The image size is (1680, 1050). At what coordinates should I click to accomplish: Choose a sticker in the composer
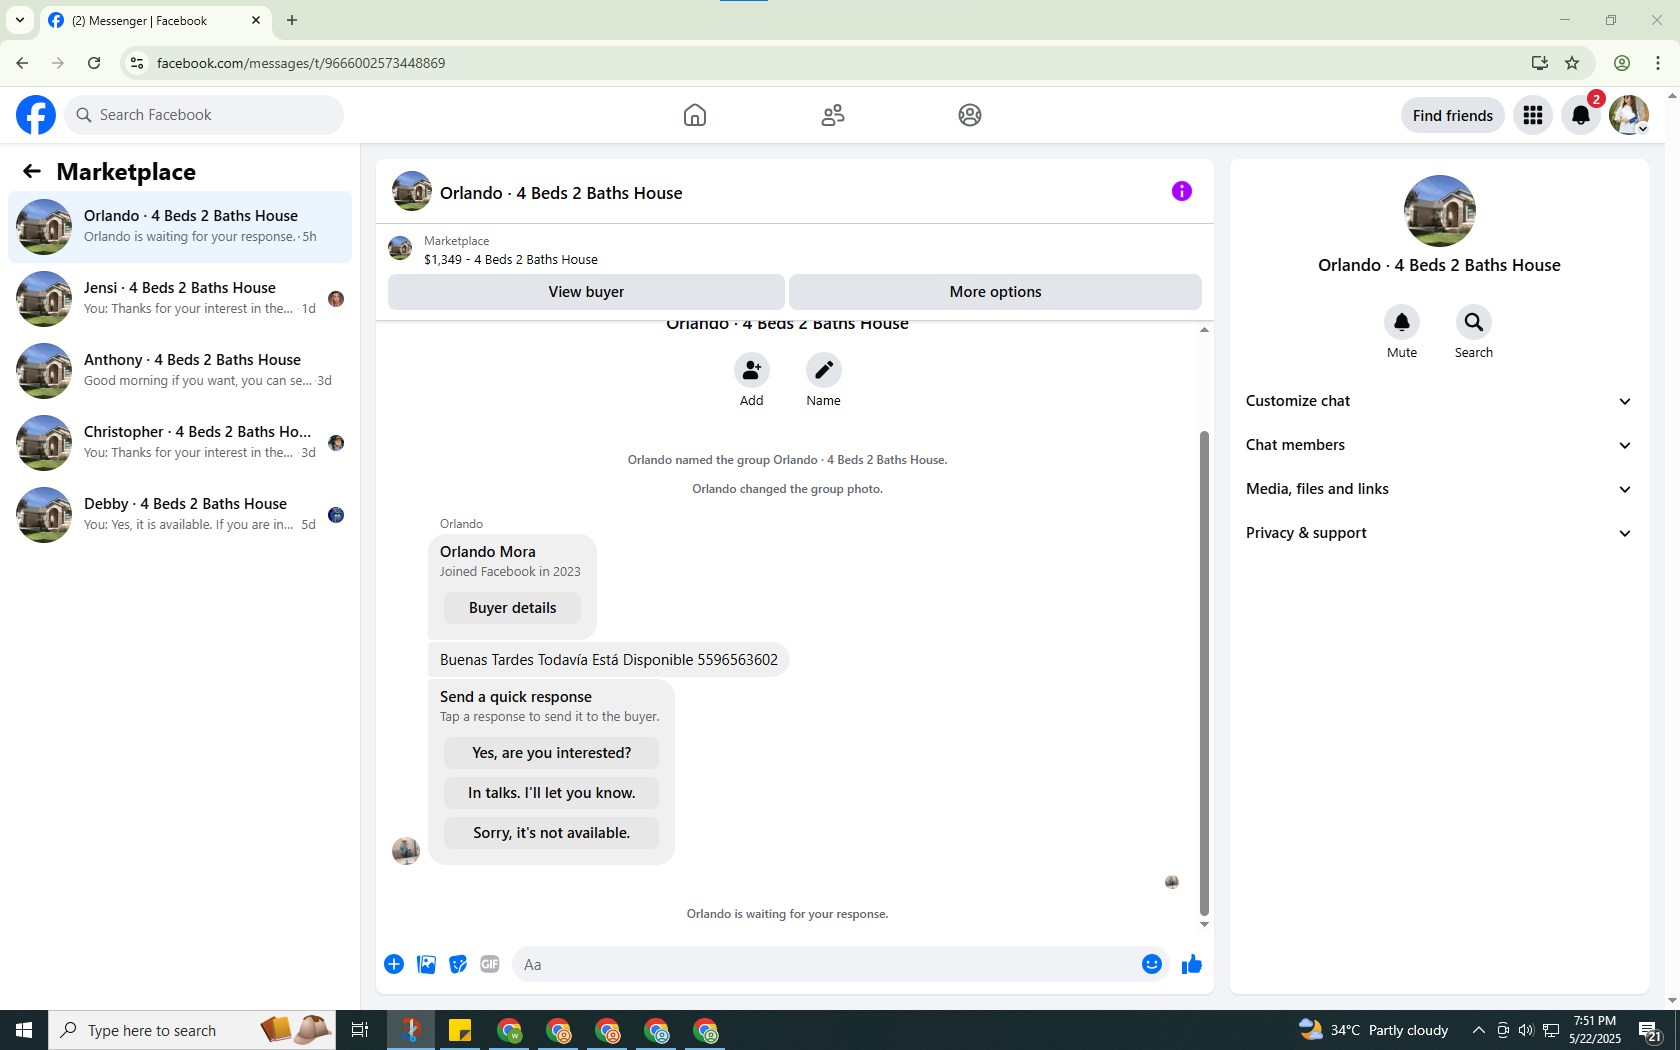pos(458,964)
